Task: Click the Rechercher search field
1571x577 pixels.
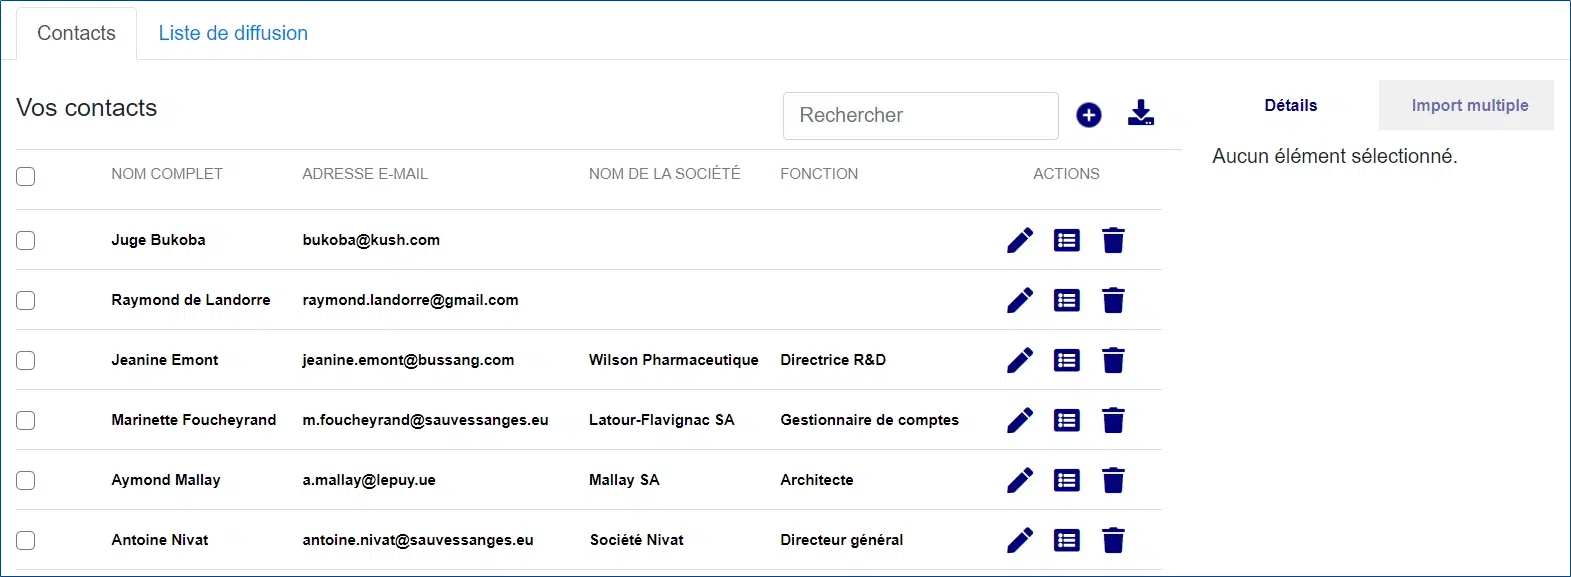Action: [919, 116]
